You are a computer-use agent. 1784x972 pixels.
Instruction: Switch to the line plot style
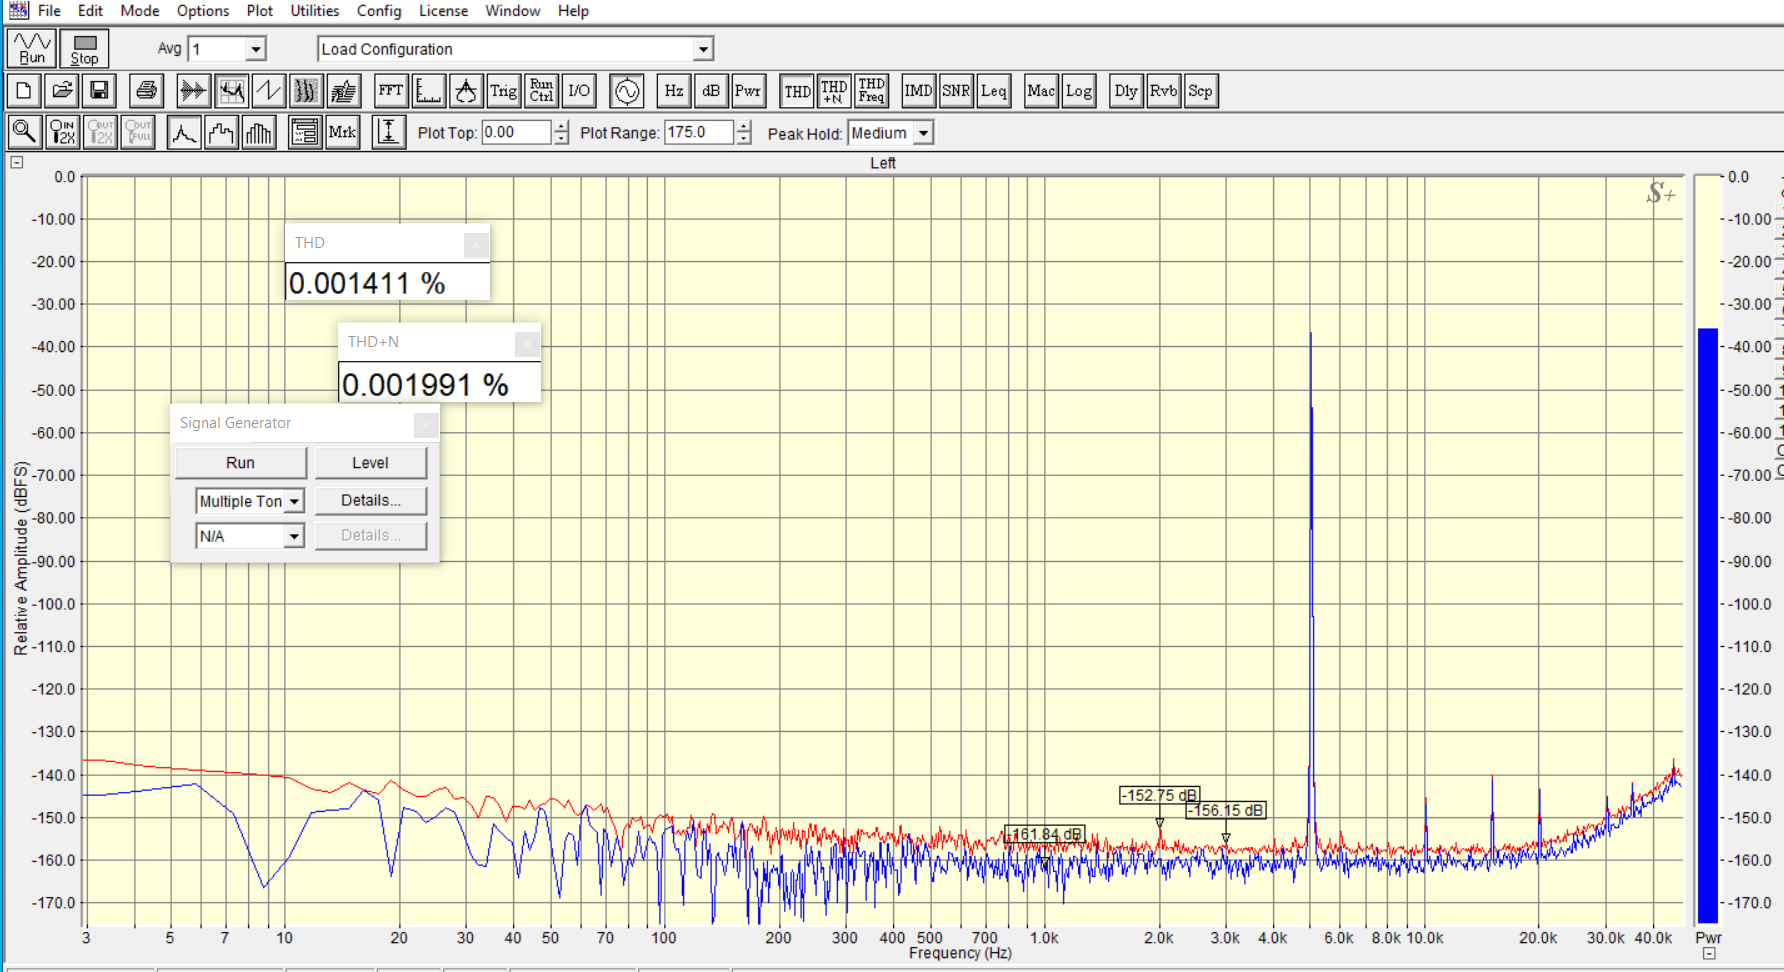coord(184,132)
